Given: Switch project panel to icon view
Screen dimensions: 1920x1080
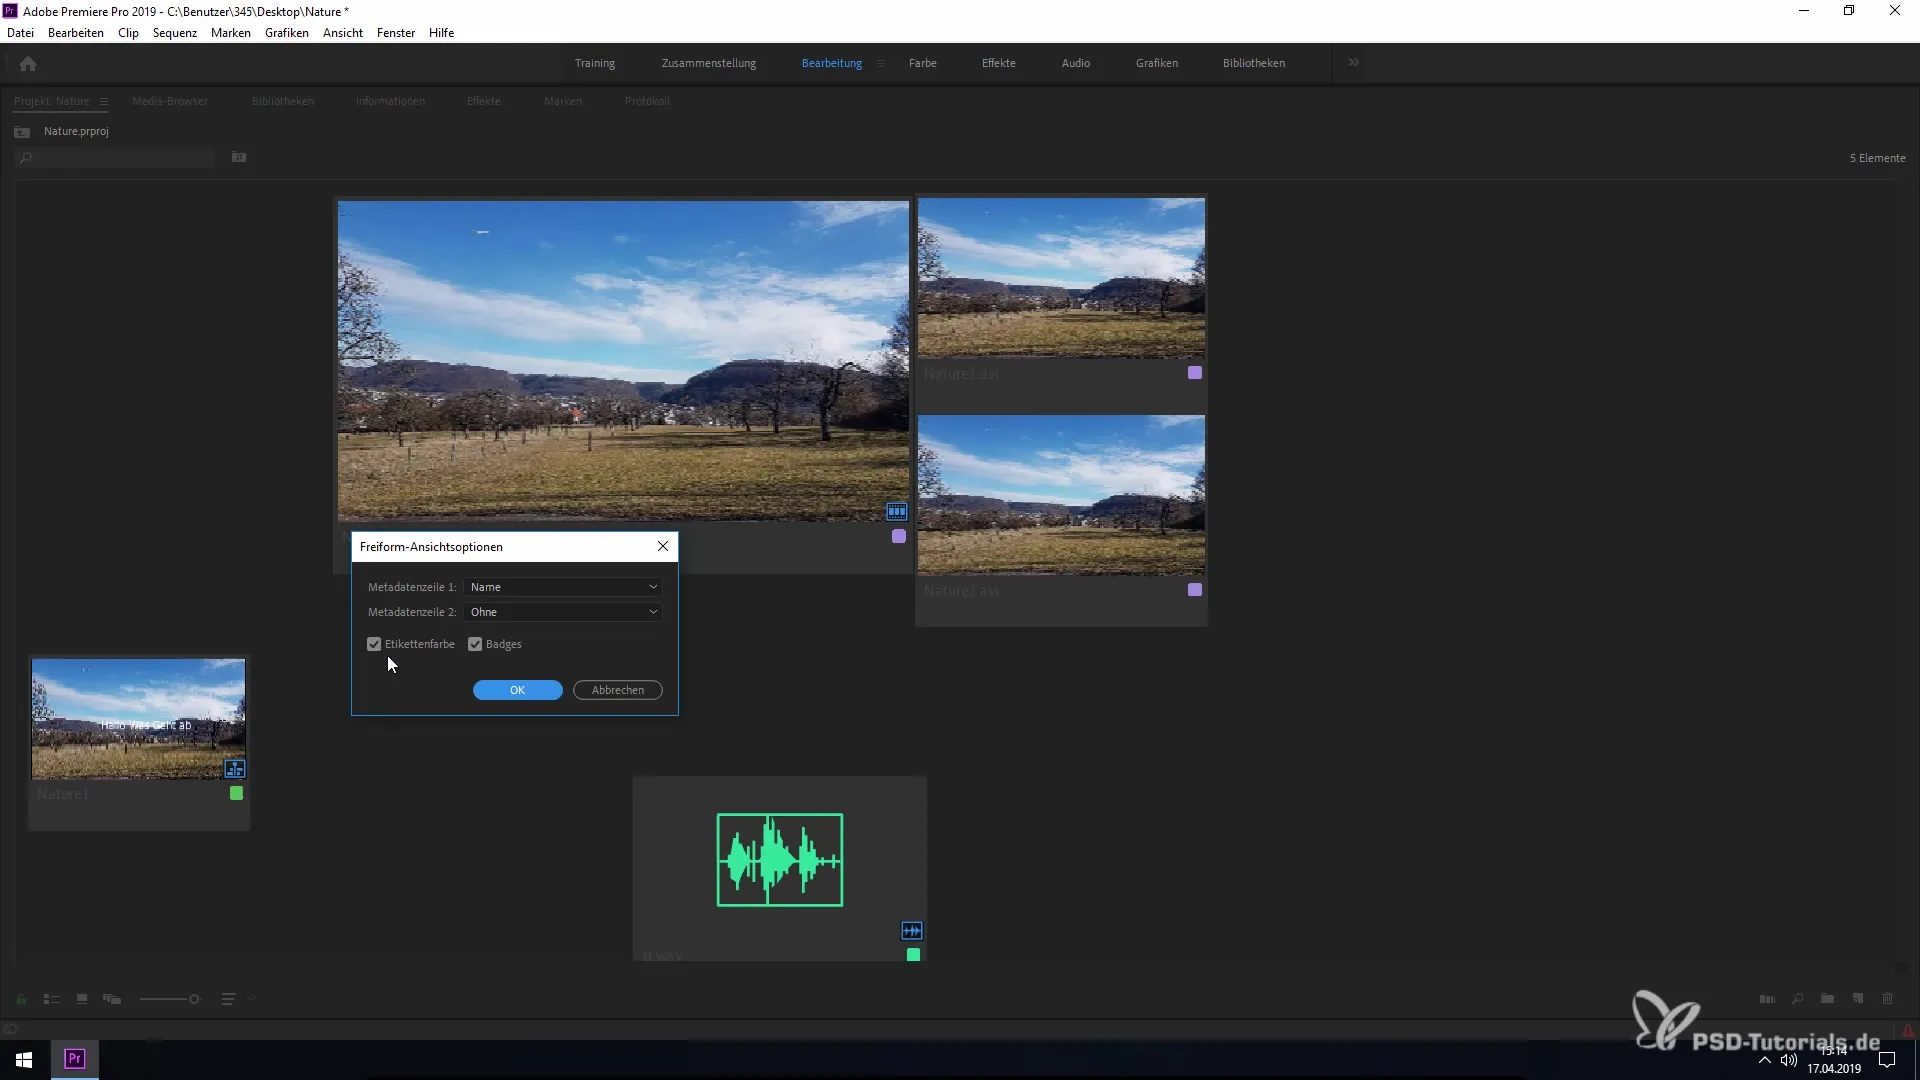Looking at the screenshot, I should click(x=82, y=999).
